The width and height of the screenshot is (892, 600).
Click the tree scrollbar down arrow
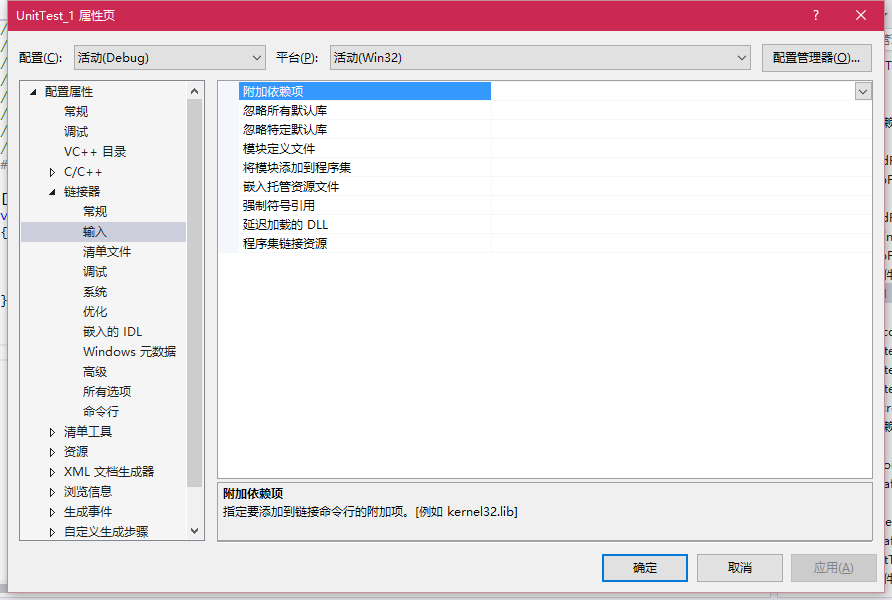pyautogui.click(x=195, y=531)
